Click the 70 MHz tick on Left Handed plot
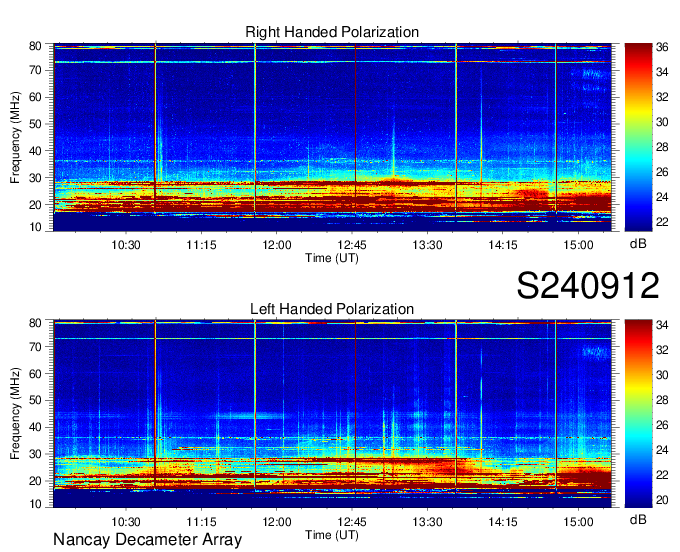The height and width of the screenshot is (552, 680). coord(35,346)
